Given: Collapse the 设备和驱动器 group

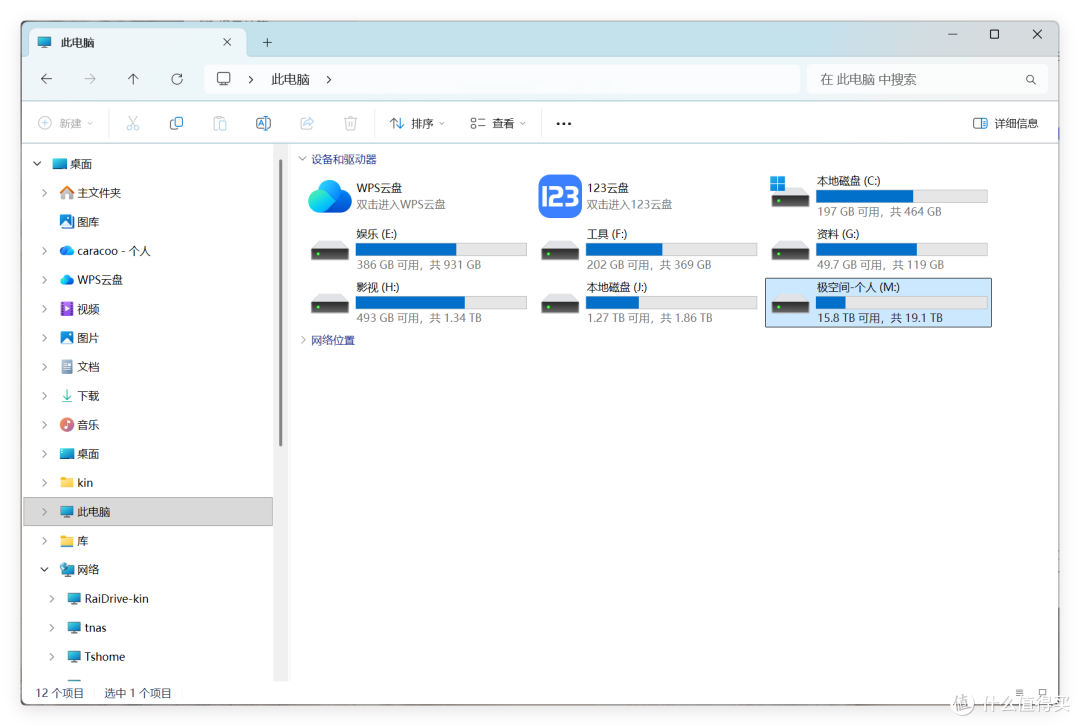Looking at the screenshot, I should pyautogui.click(x=302, y=159).
